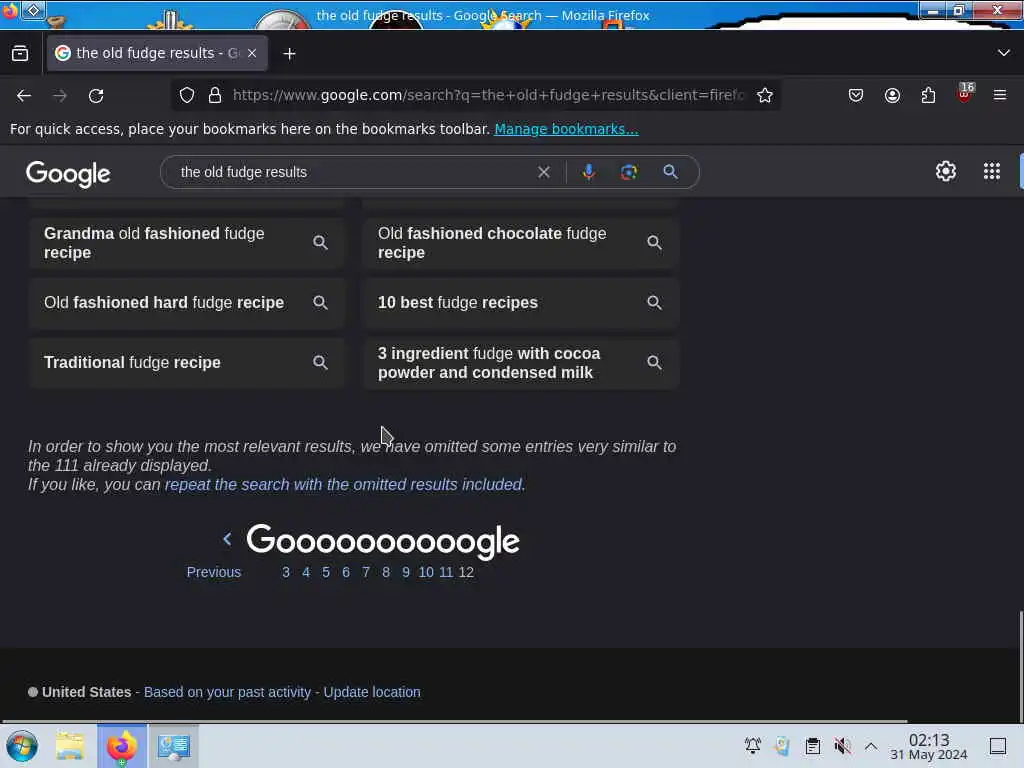Screen dimensions: 1024x768
Task: Go to results page 11
Action: point(446,572)
